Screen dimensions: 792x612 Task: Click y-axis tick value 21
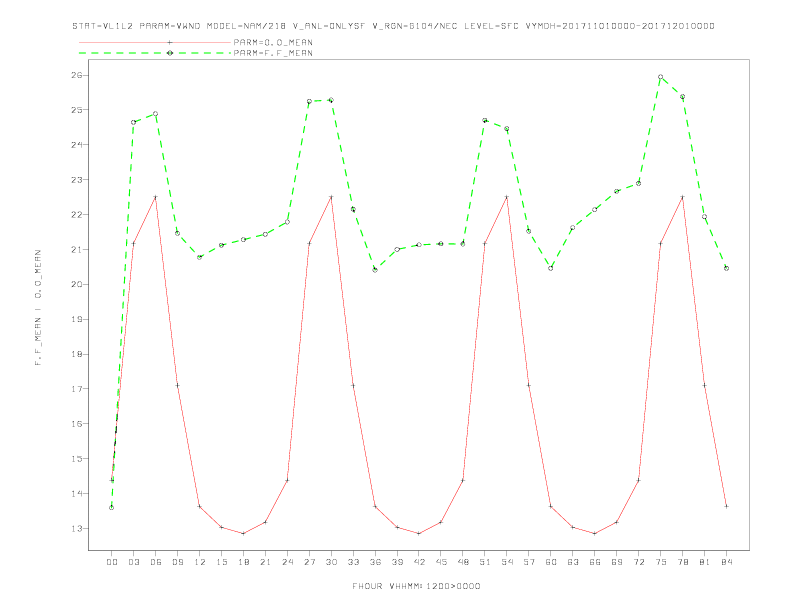pyautogui.click(x=77, y=249)
